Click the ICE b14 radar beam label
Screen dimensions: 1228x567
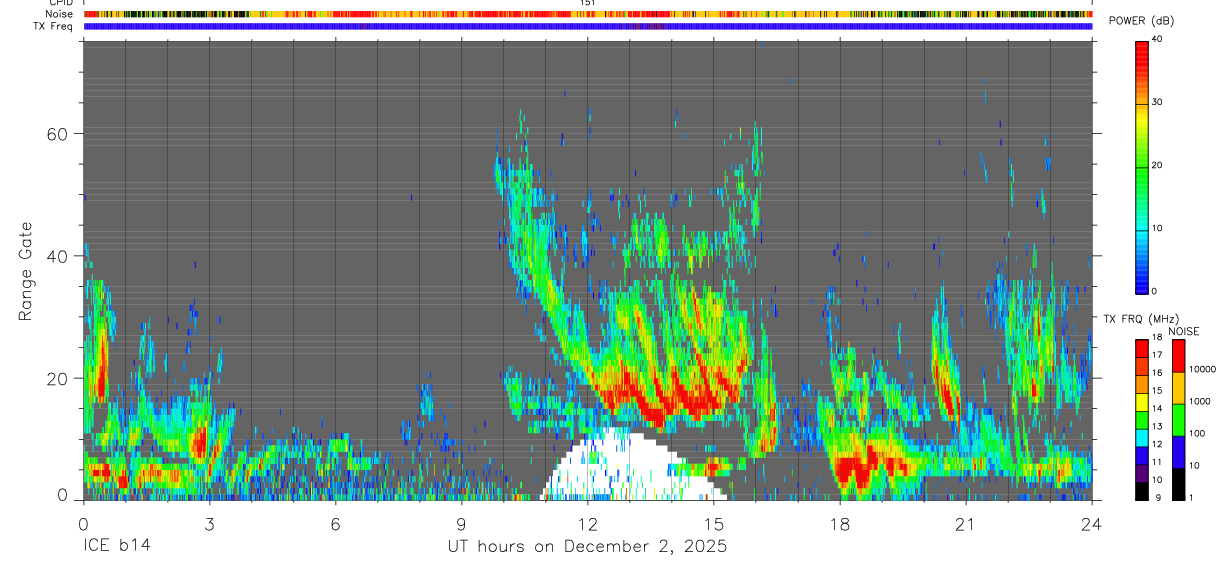(x=116, y=547)
